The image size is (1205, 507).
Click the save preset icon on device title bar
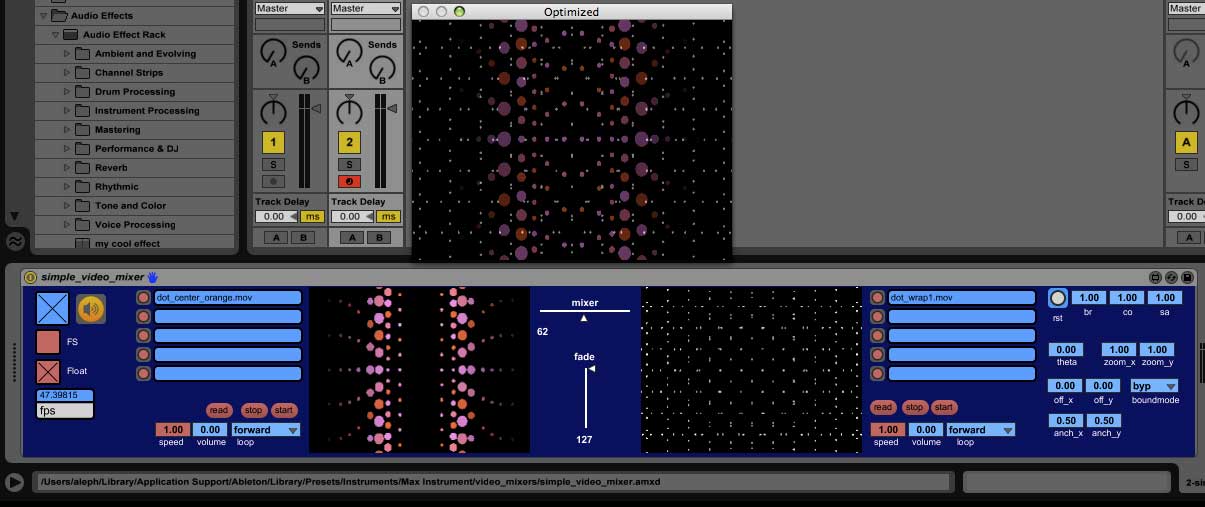(1187, 277)
